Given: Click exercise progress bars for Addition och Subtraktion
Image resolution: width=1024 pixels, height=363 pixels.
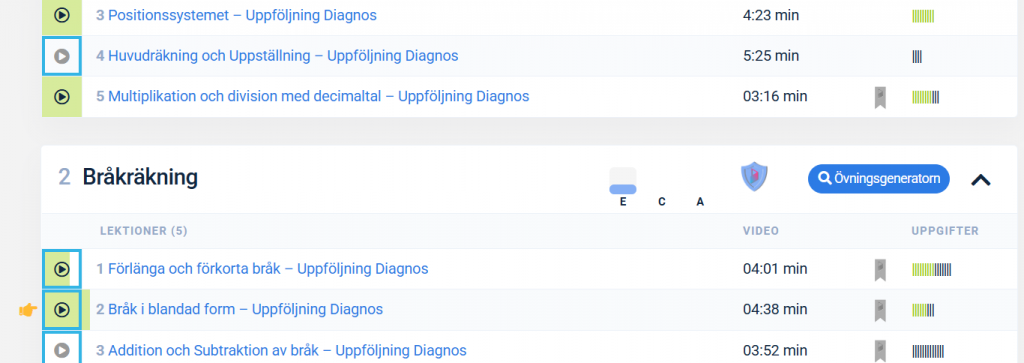Looking at the screenshot, I should 928,351.
